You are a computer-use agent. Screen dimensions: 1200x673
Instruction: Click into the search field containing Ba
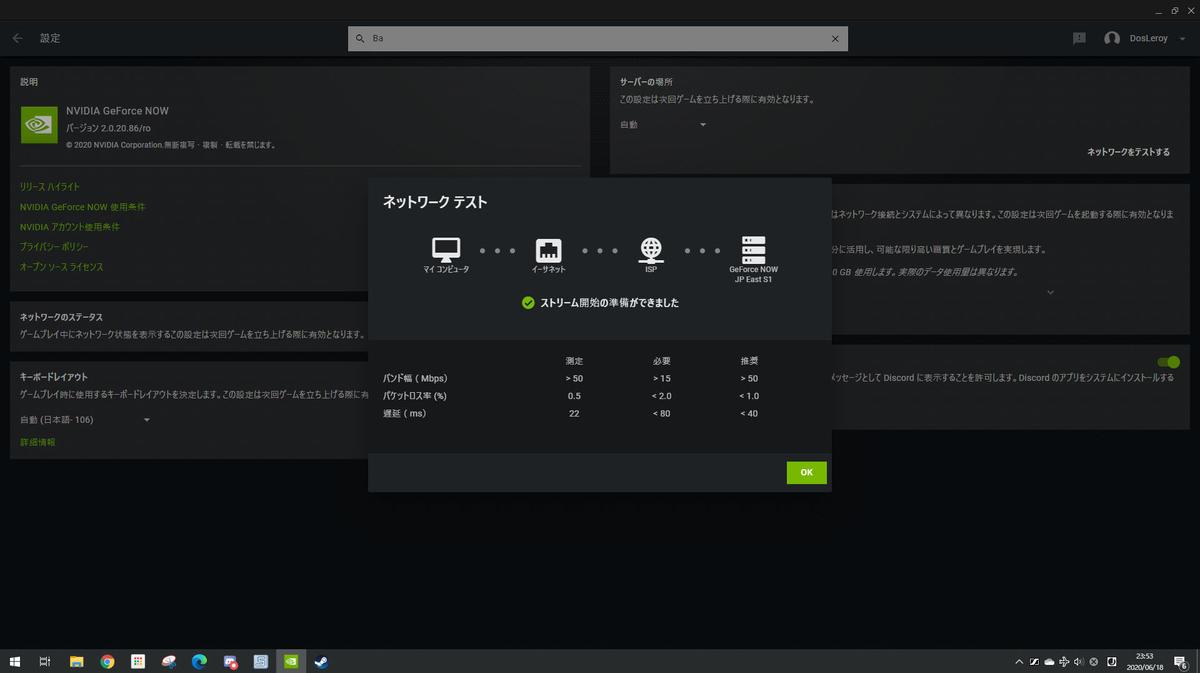point(598,38)
